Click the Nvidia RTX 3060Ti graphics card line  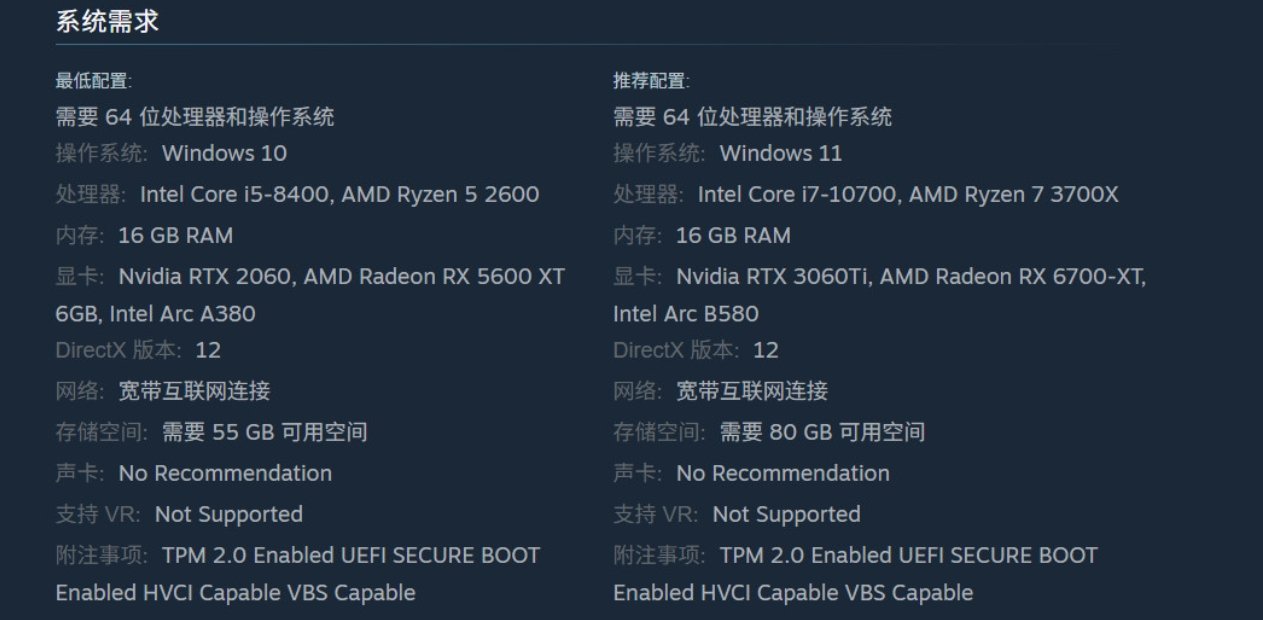click(910, 276)
